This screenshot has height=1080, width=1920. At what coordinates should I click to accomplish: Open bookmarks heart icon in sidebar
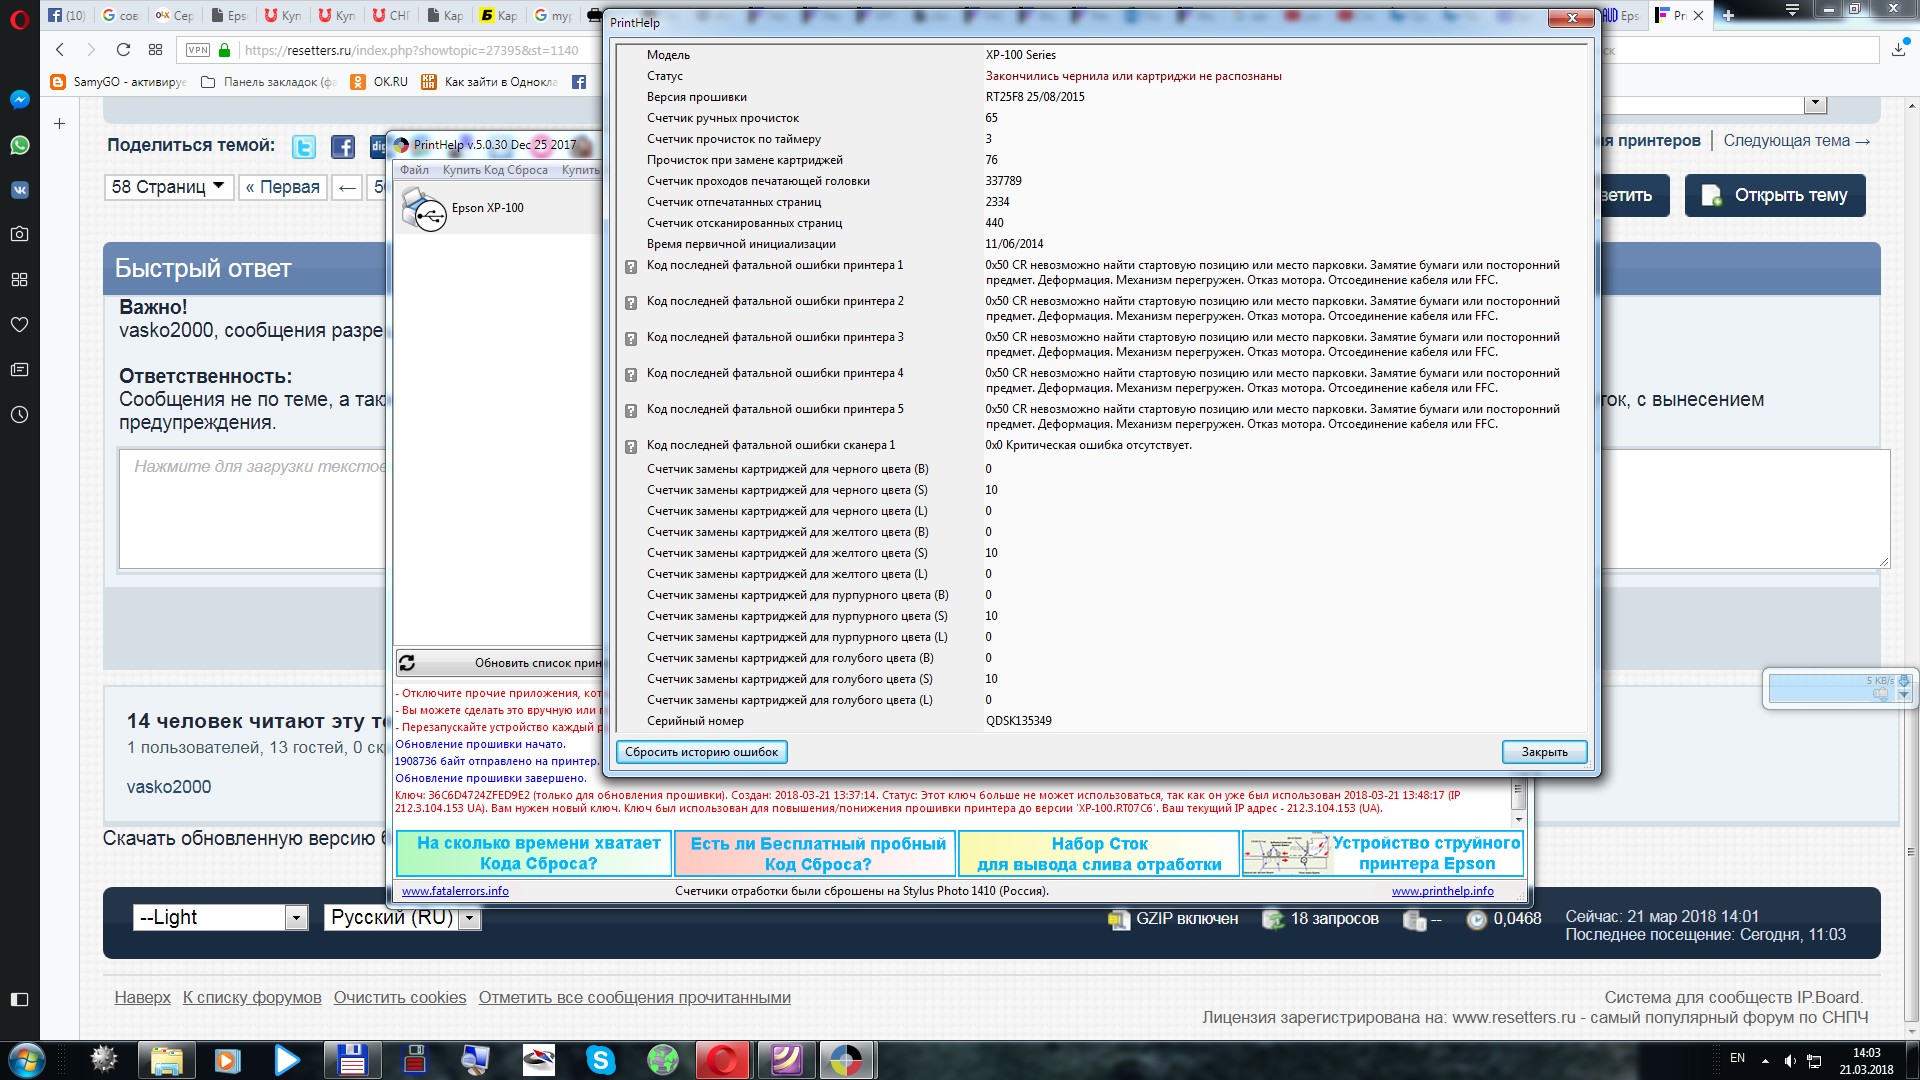pos(19,325)
